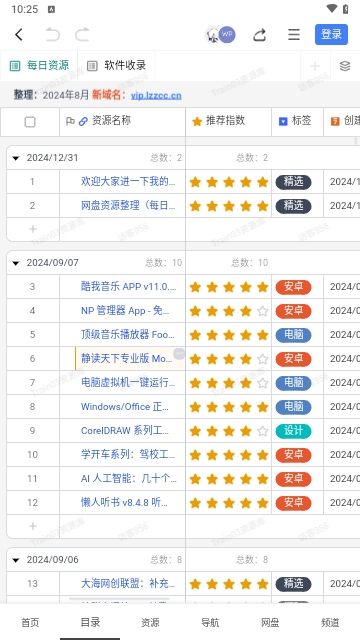Add a new sheet with plus icon

pos(315,66)
